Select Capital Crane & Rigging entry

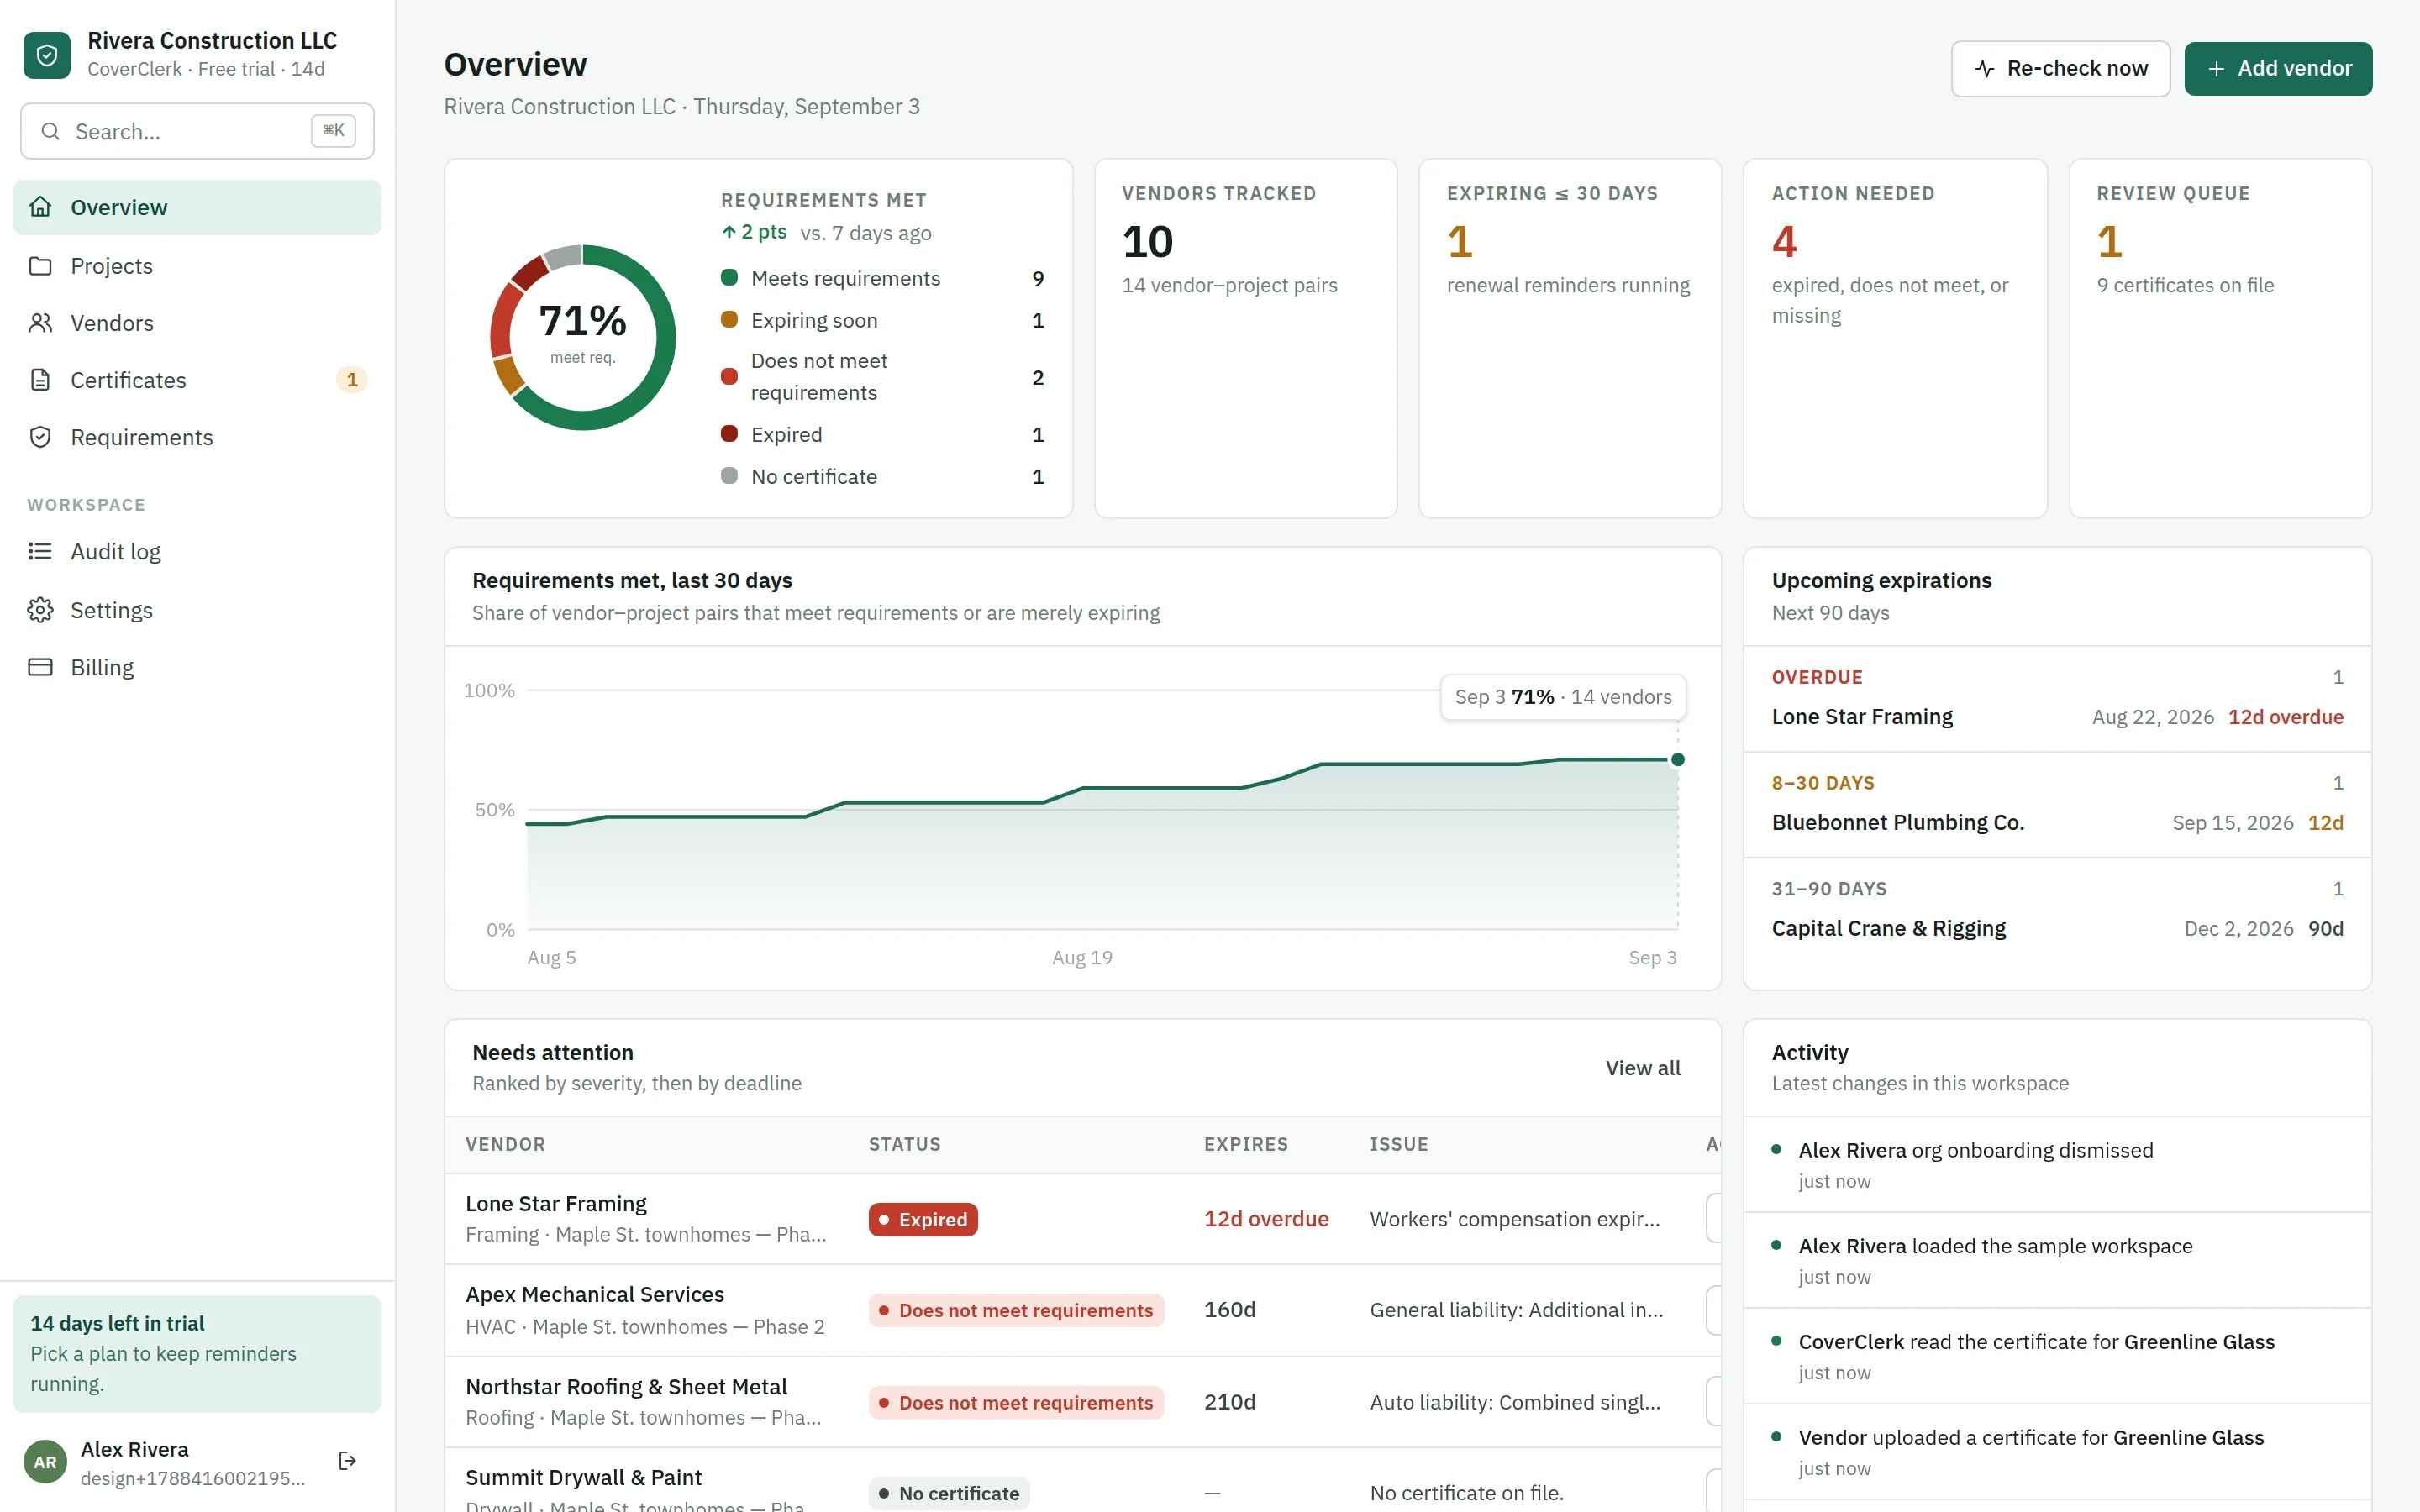tap(2057, 928)
